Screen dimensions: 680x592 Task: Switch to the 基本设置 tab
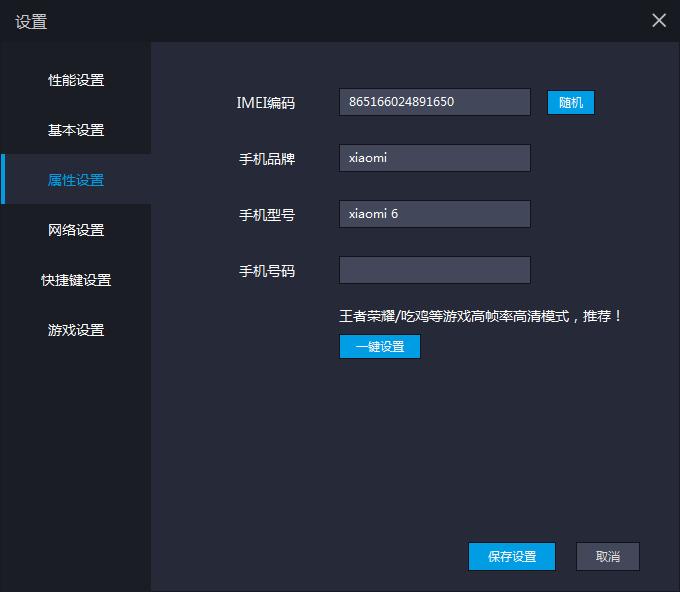(x=76, y=130)
